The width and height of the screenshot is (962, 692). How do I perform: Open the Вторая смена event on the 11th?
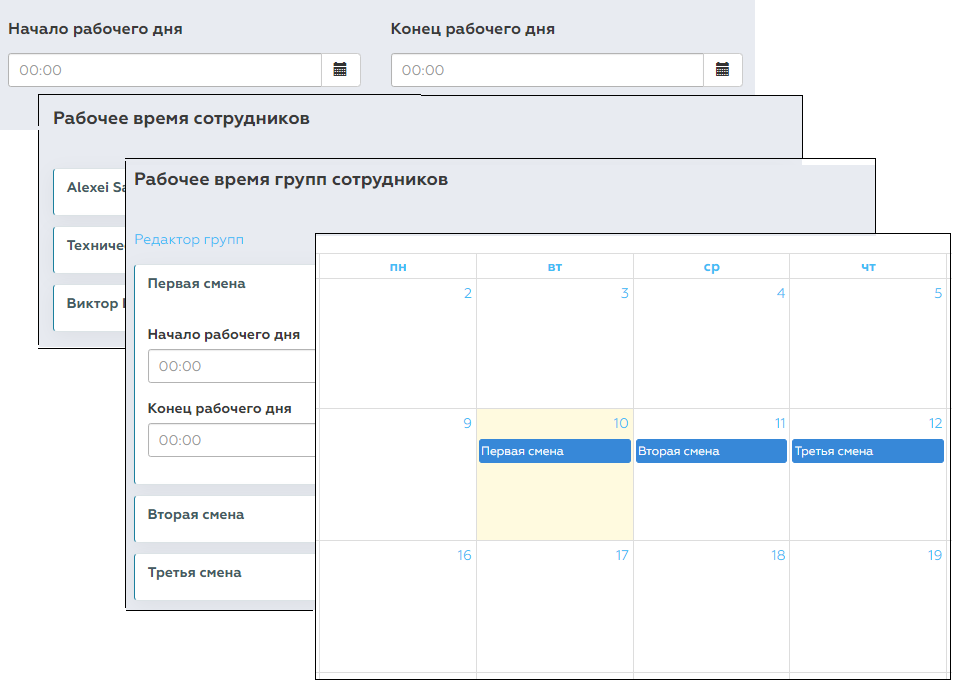[711, 451]
